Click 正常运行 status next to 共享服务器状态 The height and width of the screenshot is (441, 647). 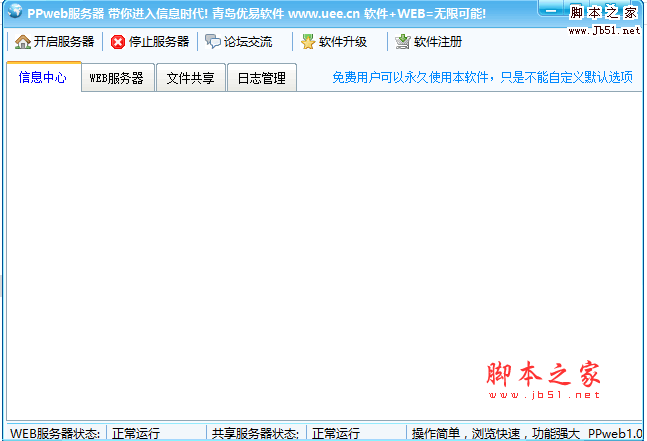[336, 433]
